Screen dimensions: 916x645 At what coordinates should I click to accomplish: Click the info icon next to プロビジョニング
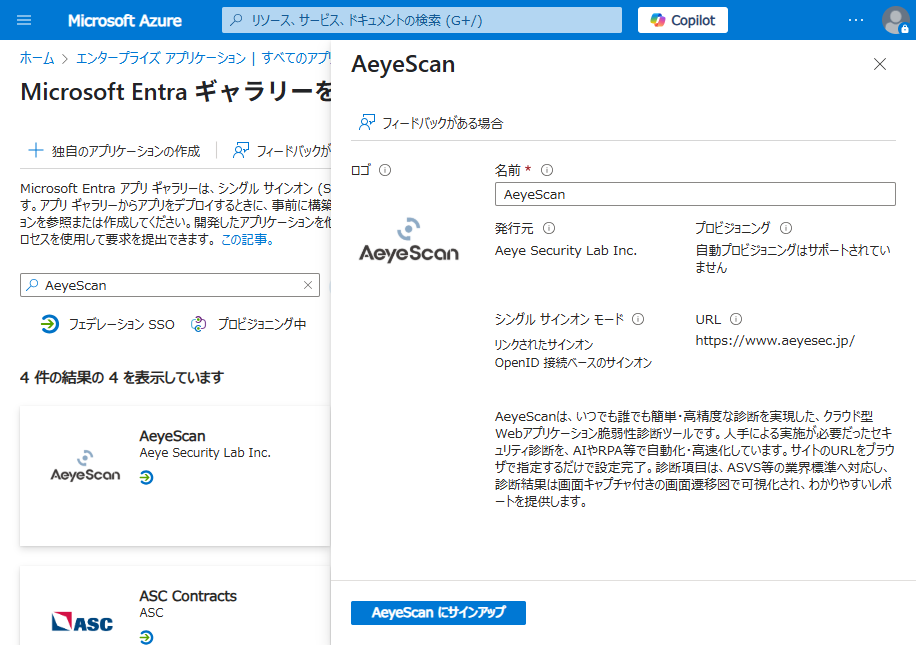[786, 228]
